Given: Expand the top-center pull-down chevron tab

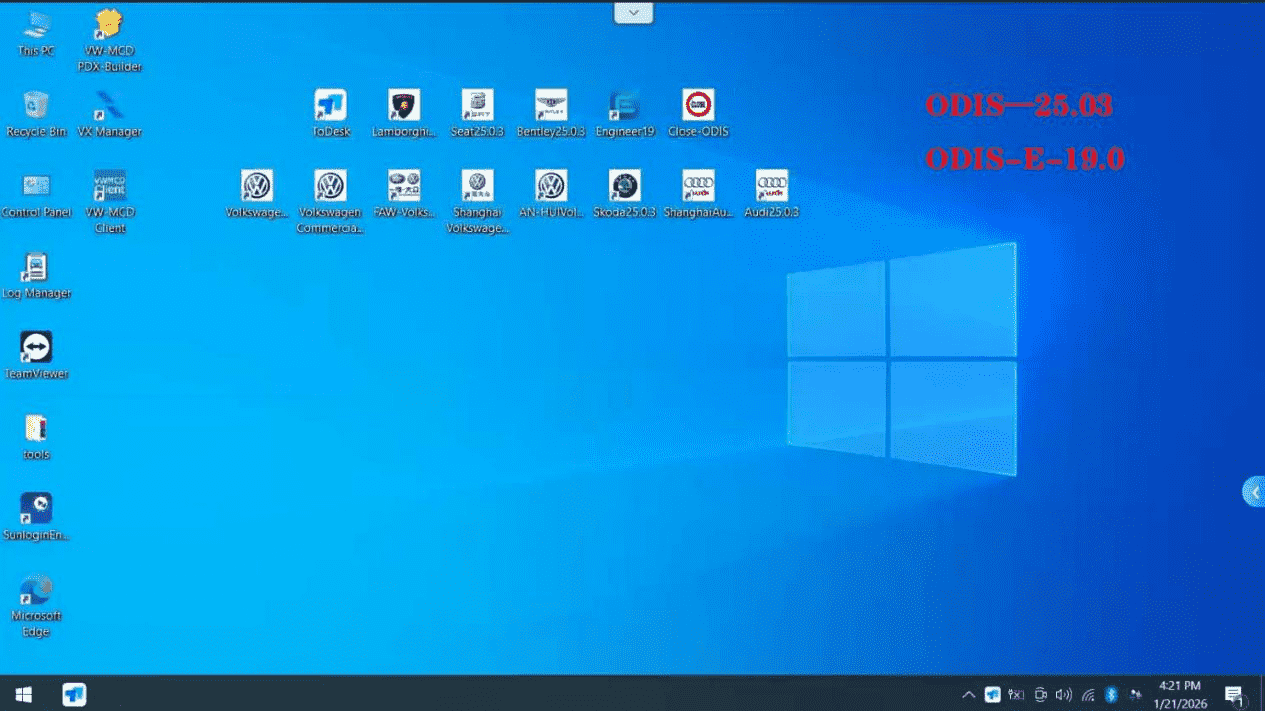Looking at the screenshot, I should click(x=633, y=13).
